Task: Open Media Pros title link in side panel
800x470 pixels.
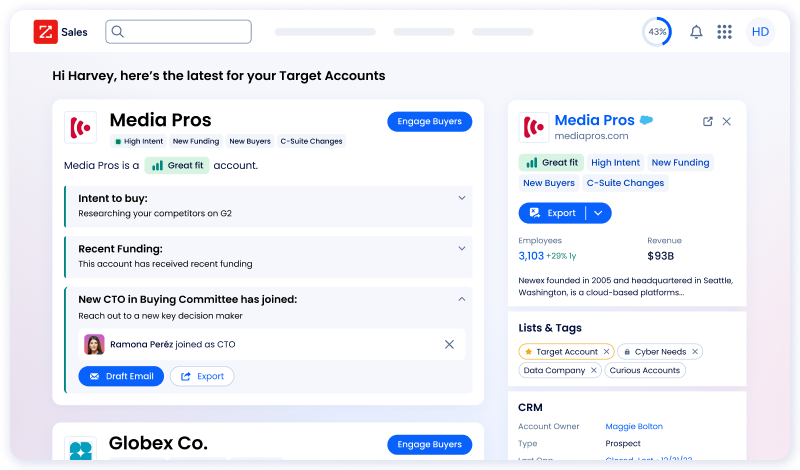Action: point(594,120)
